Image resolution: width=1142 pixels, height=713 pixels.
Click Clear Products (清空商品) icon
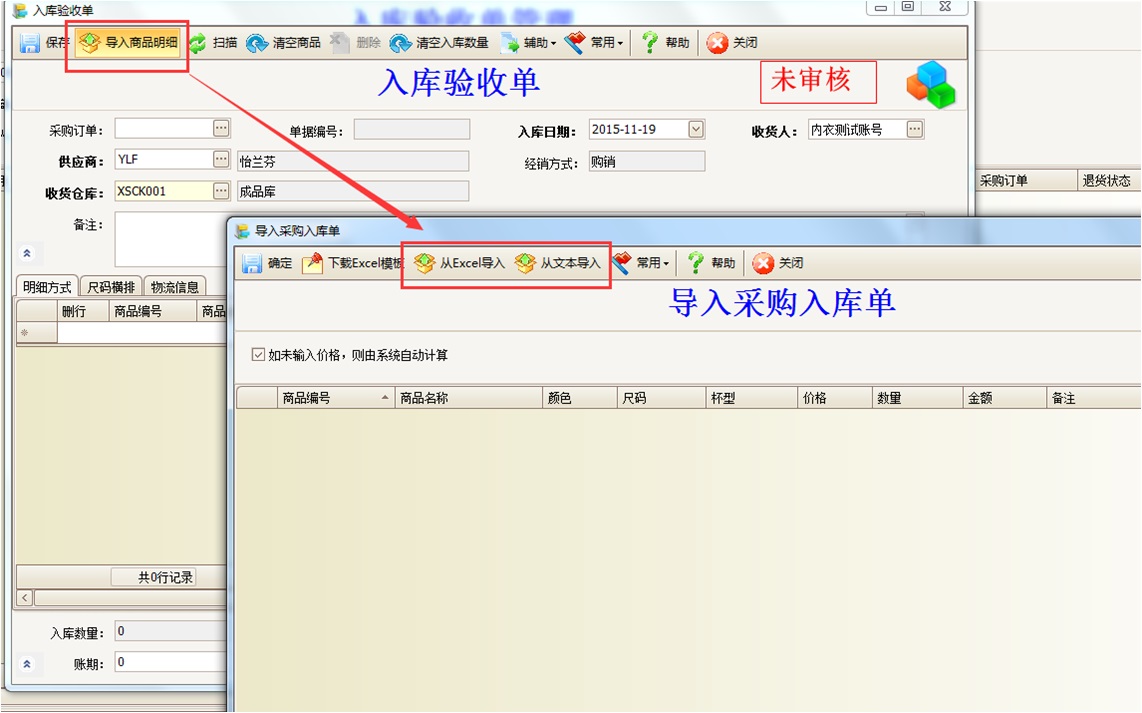tap(257, 43)
